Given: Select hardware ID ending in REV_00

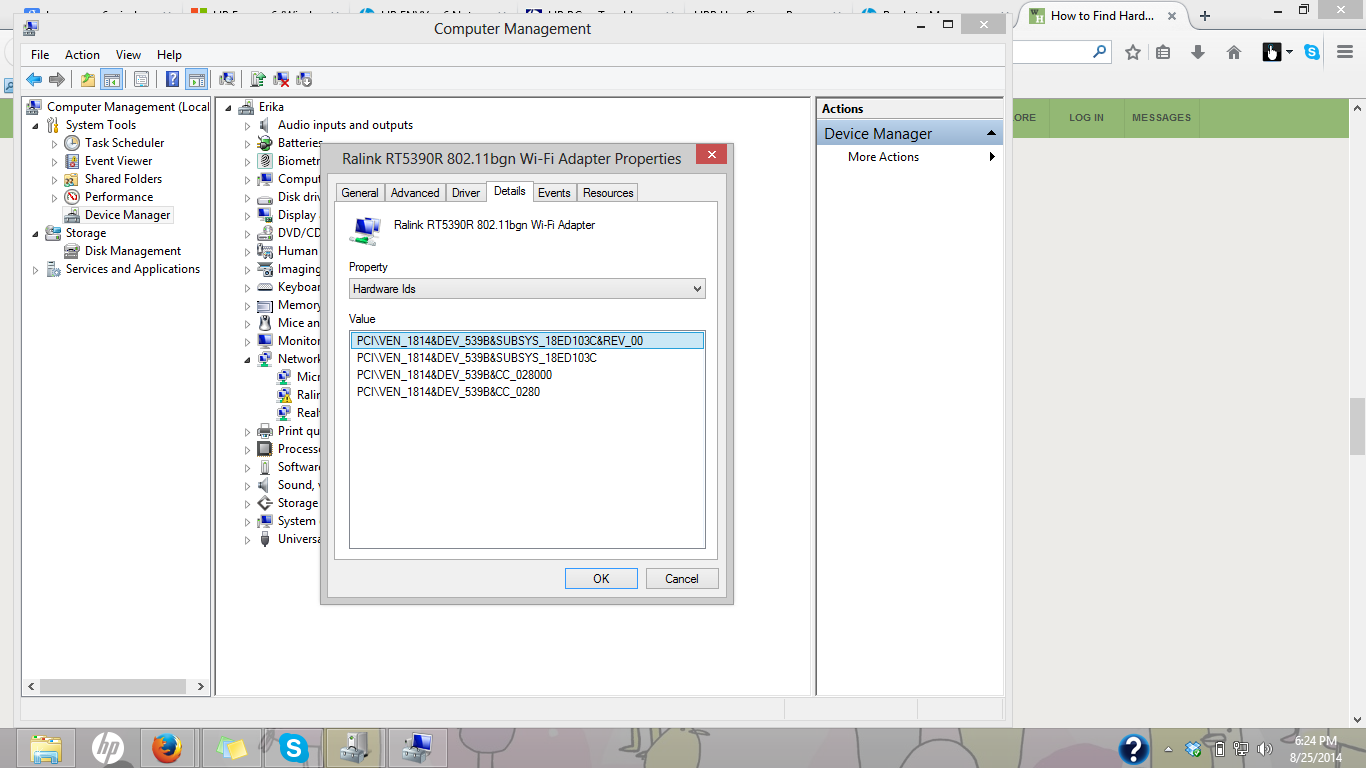Looking at the screenshot, I should pos(527,341).
